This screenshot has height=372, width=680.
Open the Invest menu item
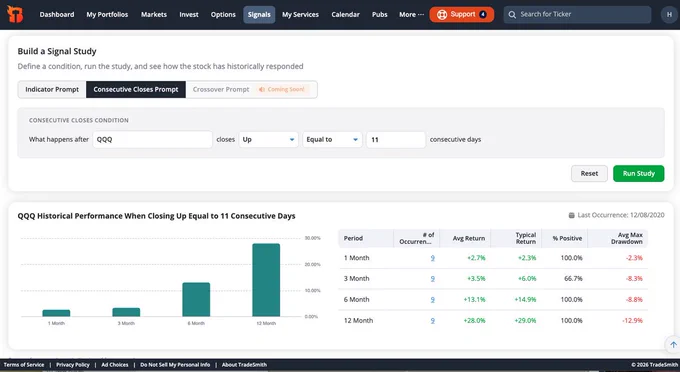(189, 14)
